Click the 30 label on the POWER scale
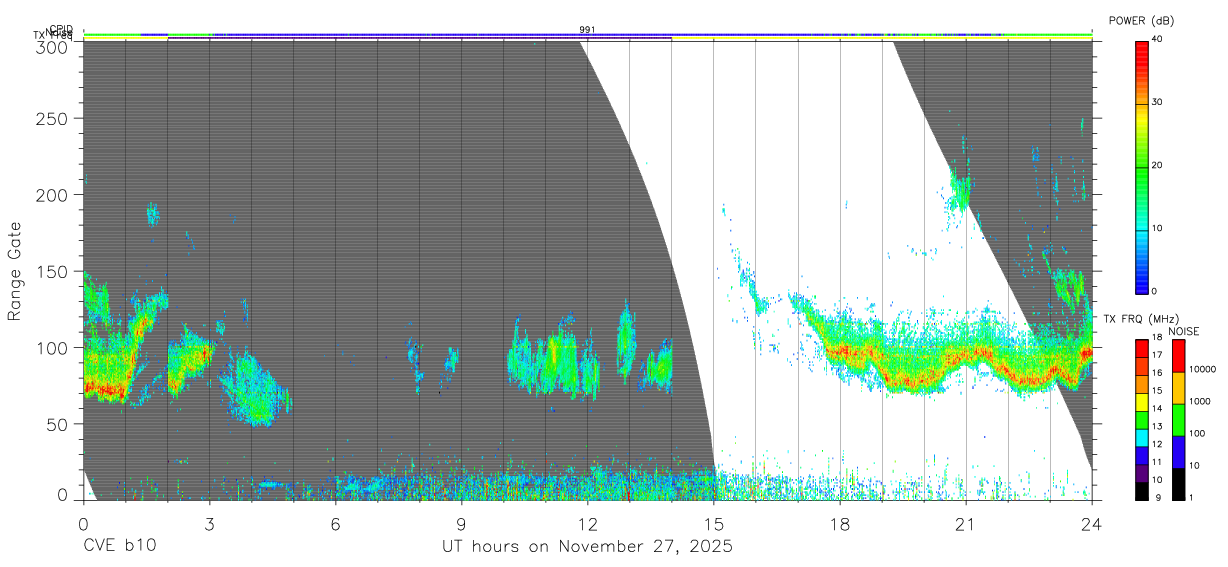The height and width of the screenshot is (567, 1228). click(1158, 102)
